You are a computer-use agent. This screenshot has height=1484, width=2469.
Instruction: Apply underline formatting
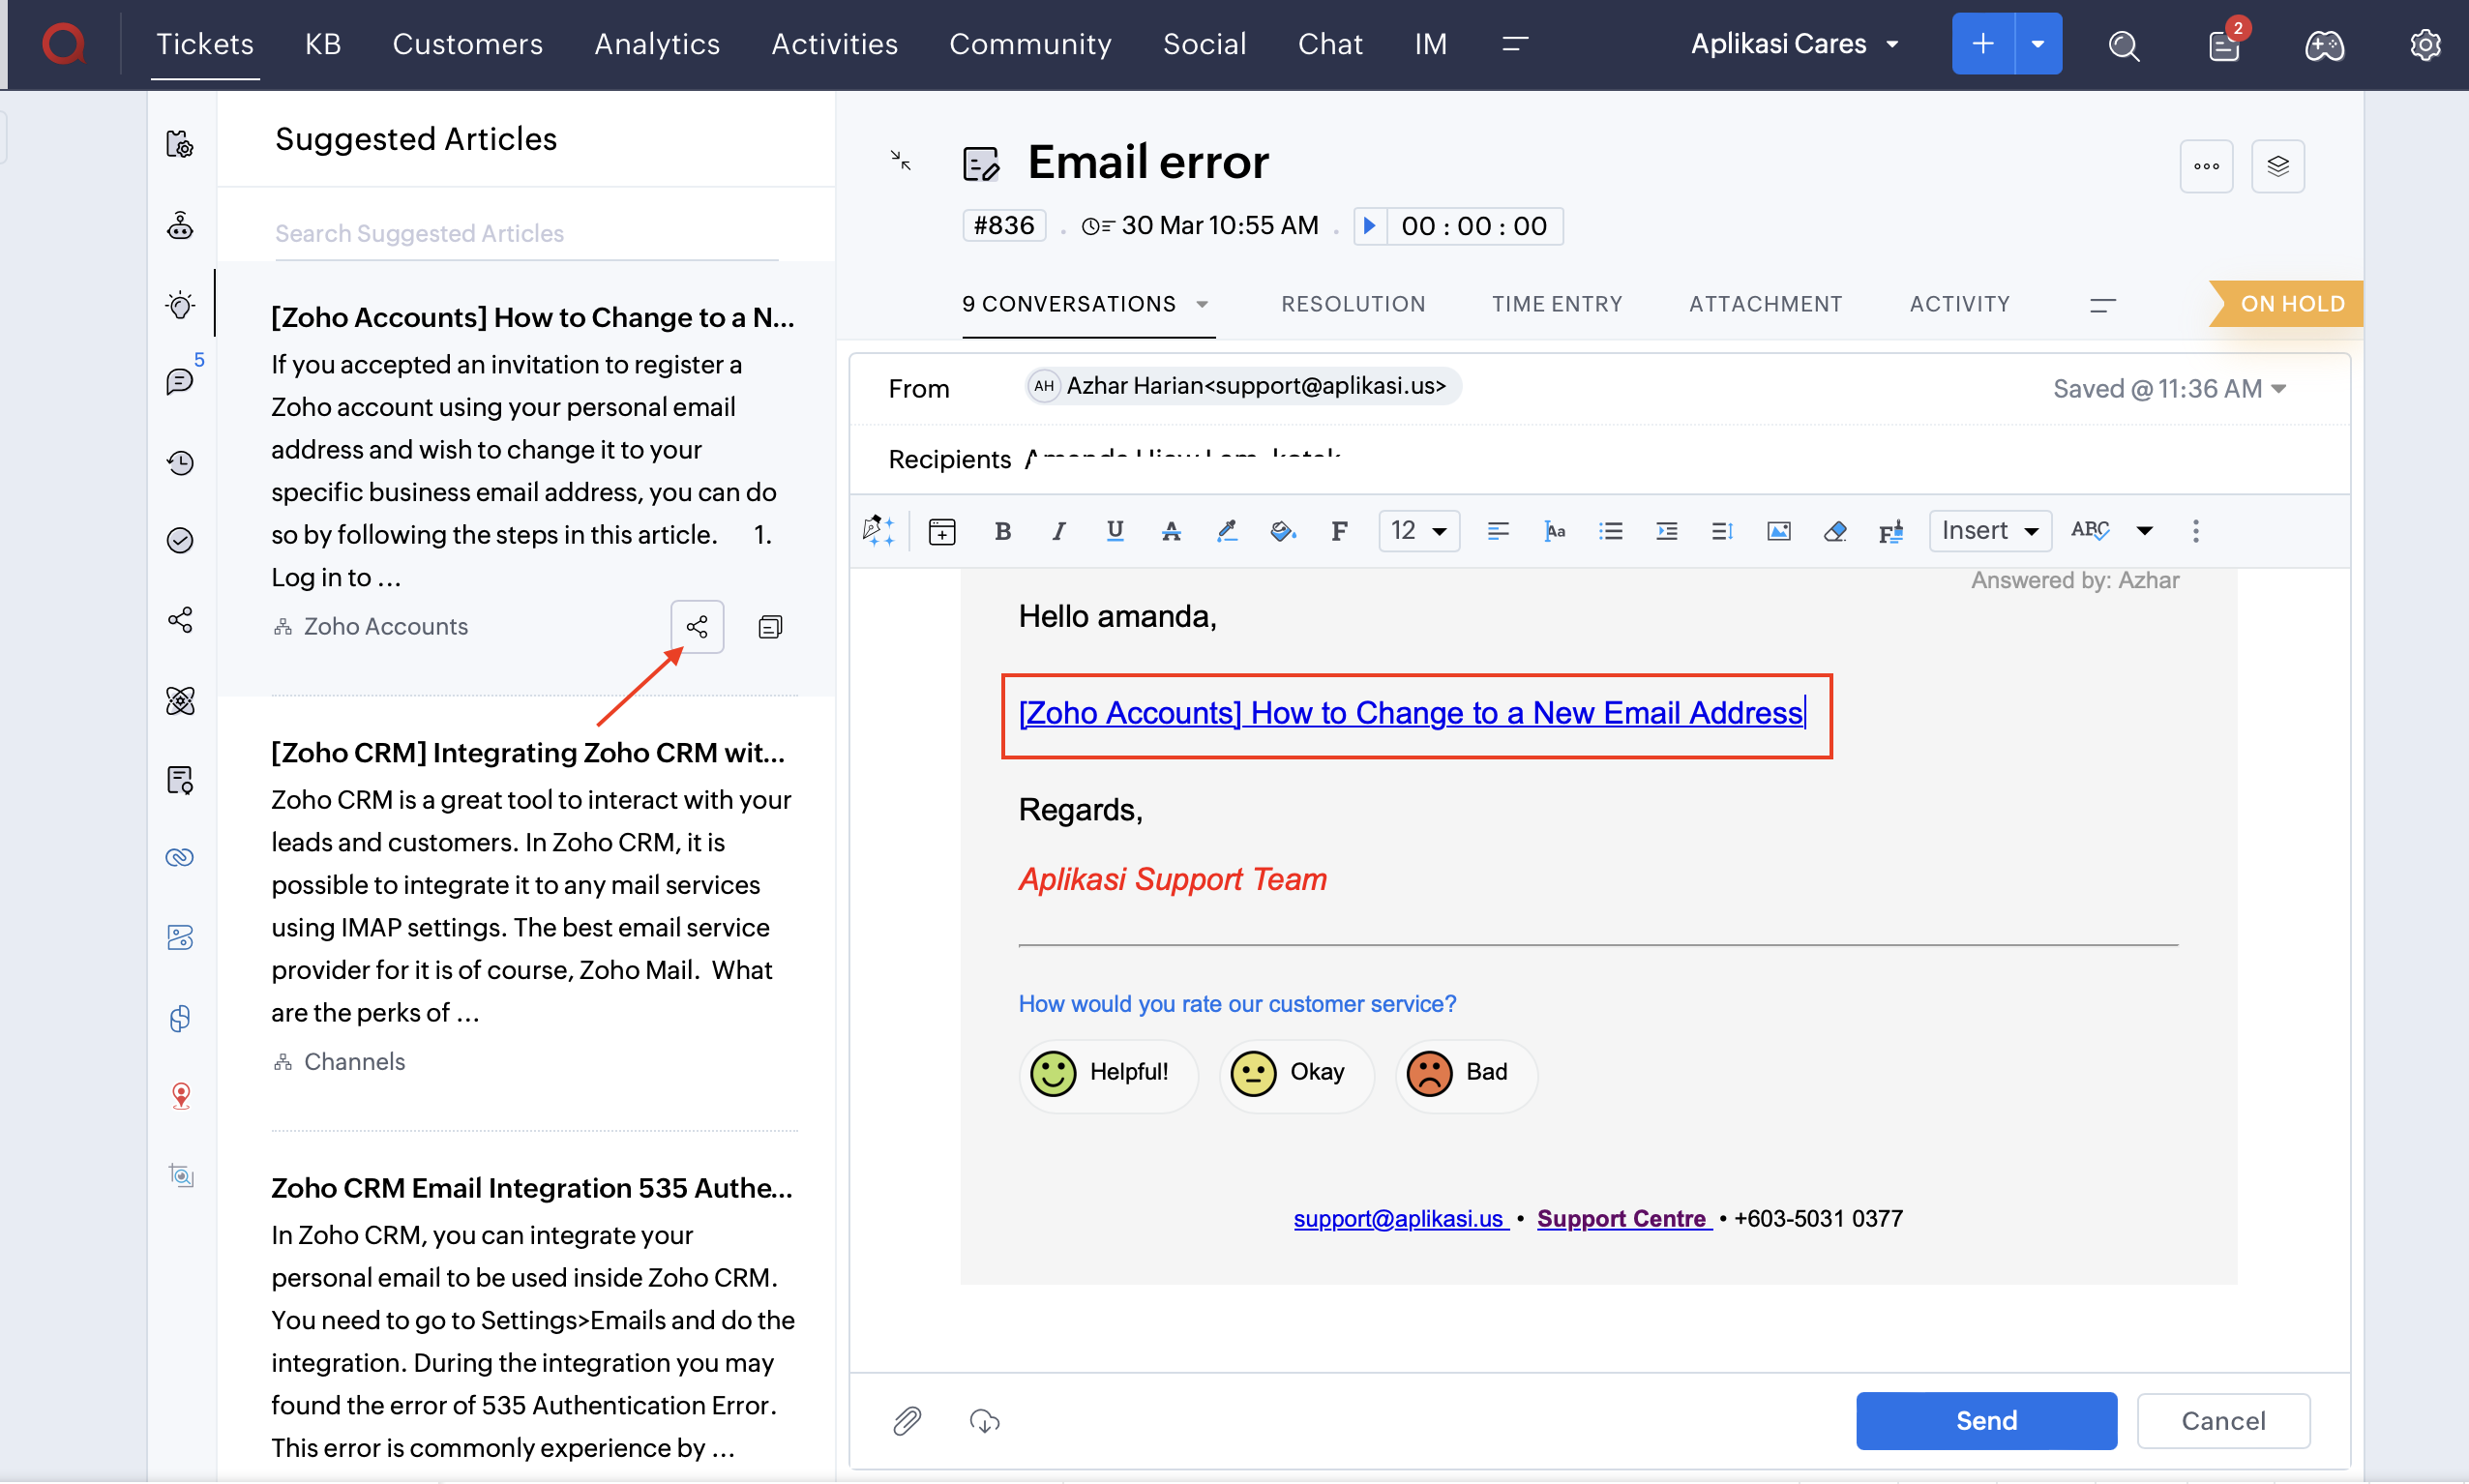1114,530
